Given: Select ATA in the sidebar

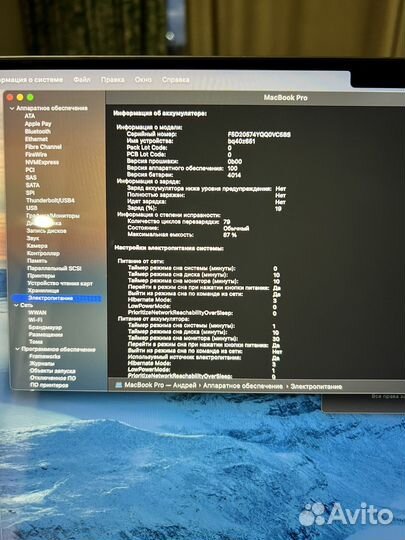Looking at the screenshot, I should point(30,116).
